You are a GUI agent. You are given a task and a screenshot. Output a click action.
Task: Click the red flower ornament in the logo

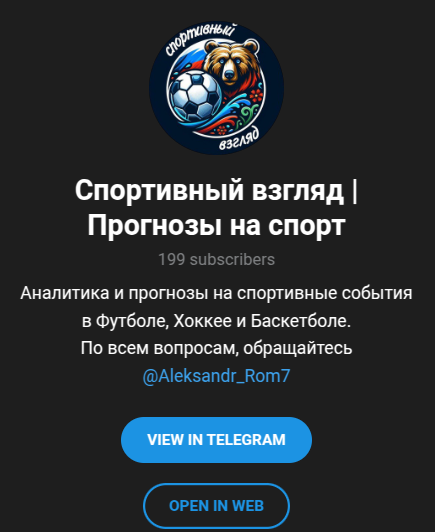256,96
